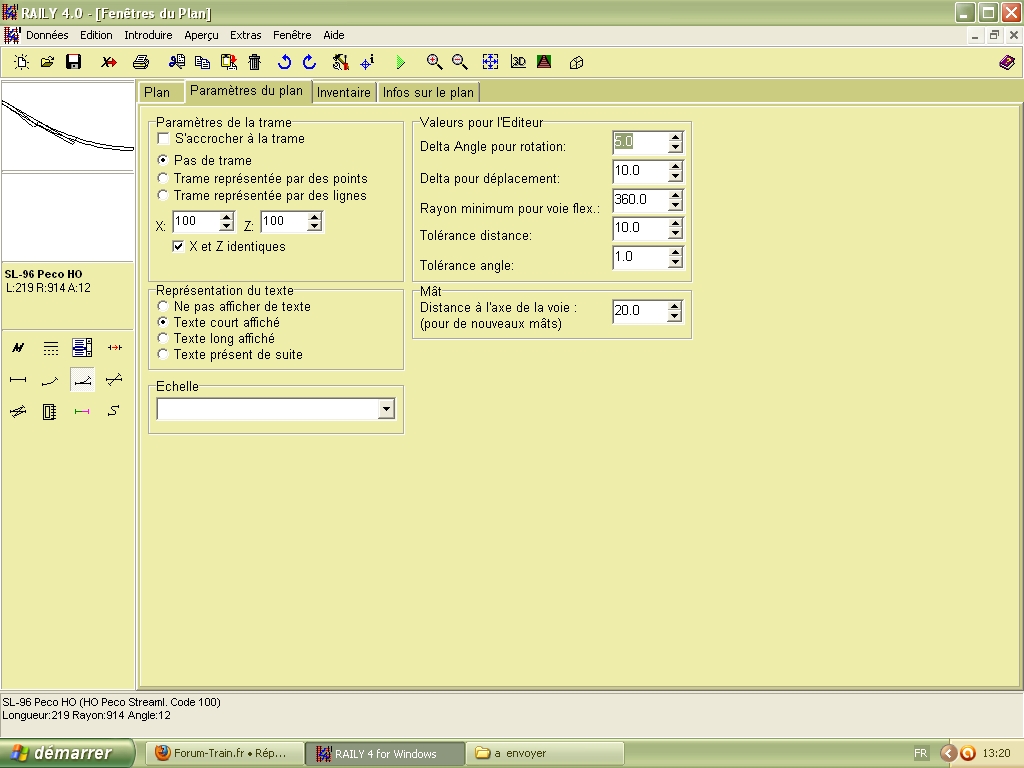Click the trash can delete icon
This screenshot has height=768, width=1024.
255,62
